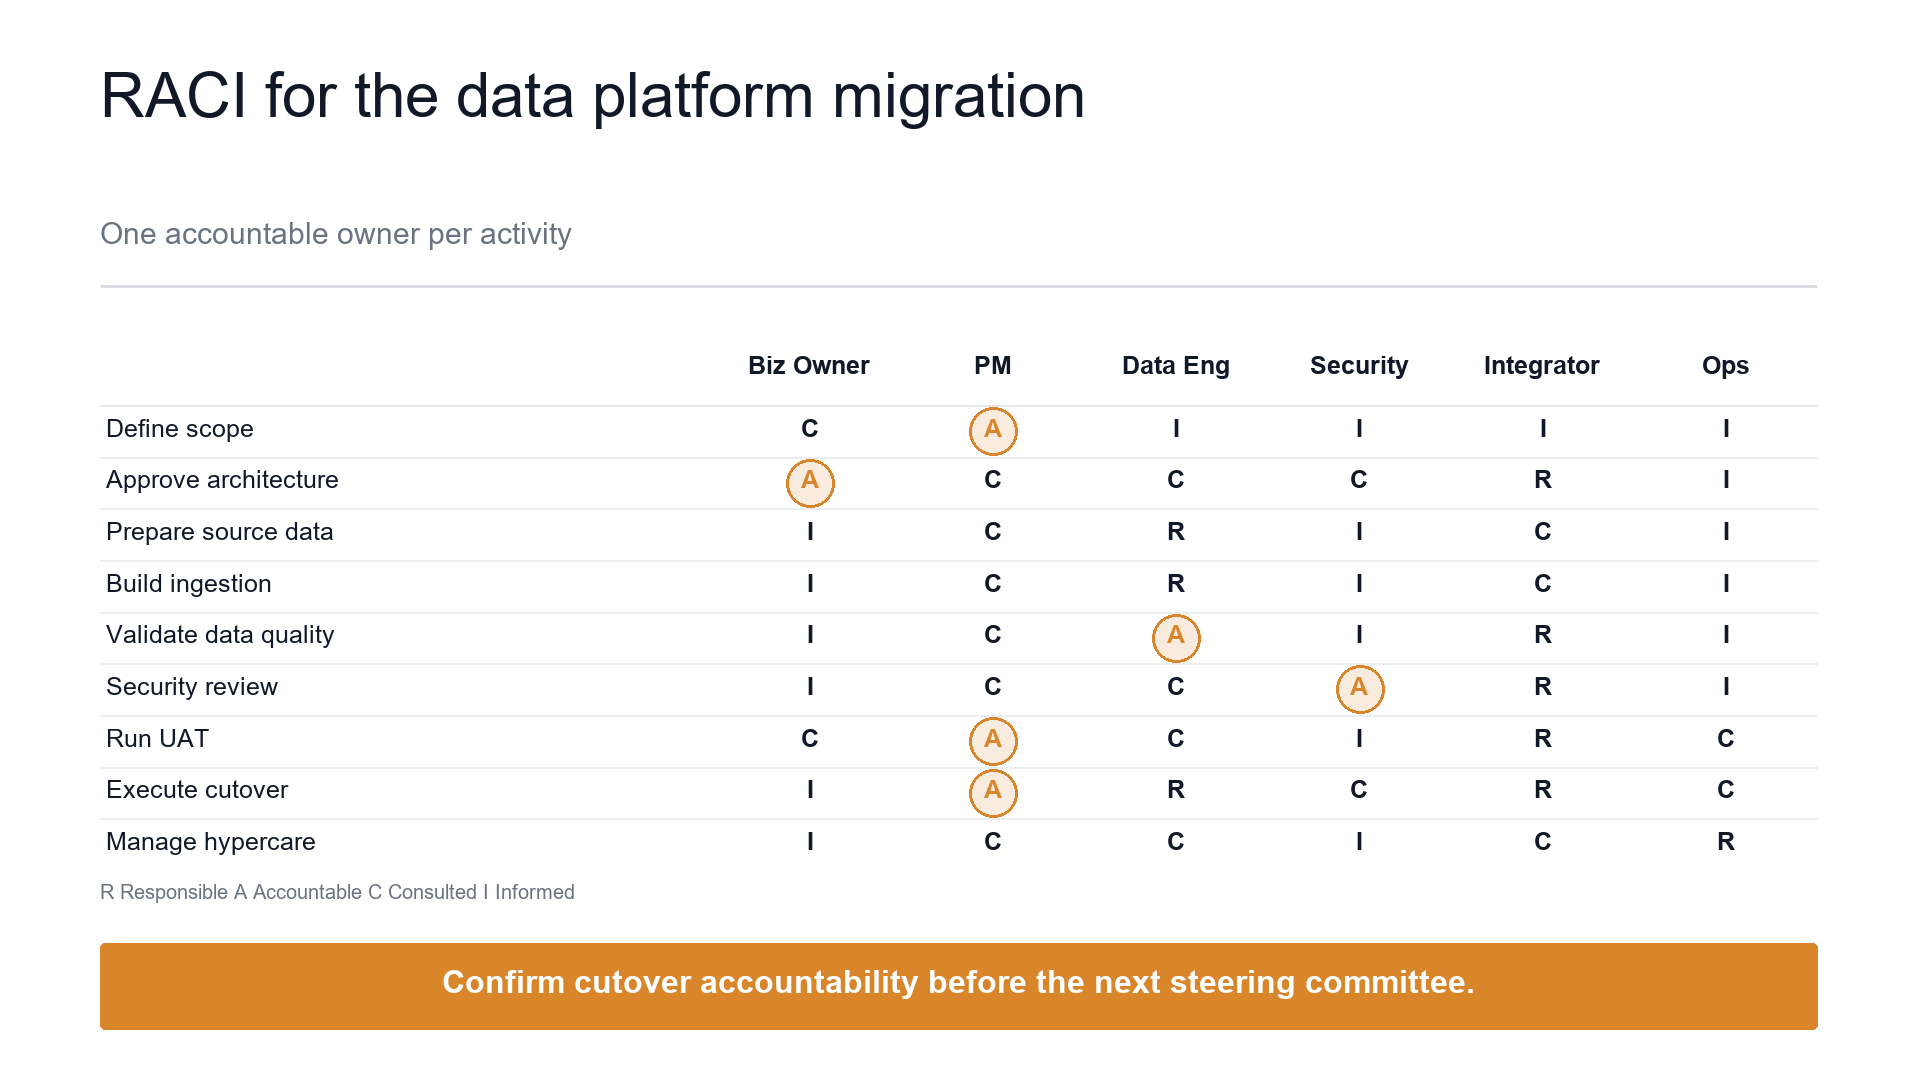The width and height of the screenshot is (1919, 1080).
Task: Select the slide title 'RACI for the data platform migration'
Action: tap(592, 97)
